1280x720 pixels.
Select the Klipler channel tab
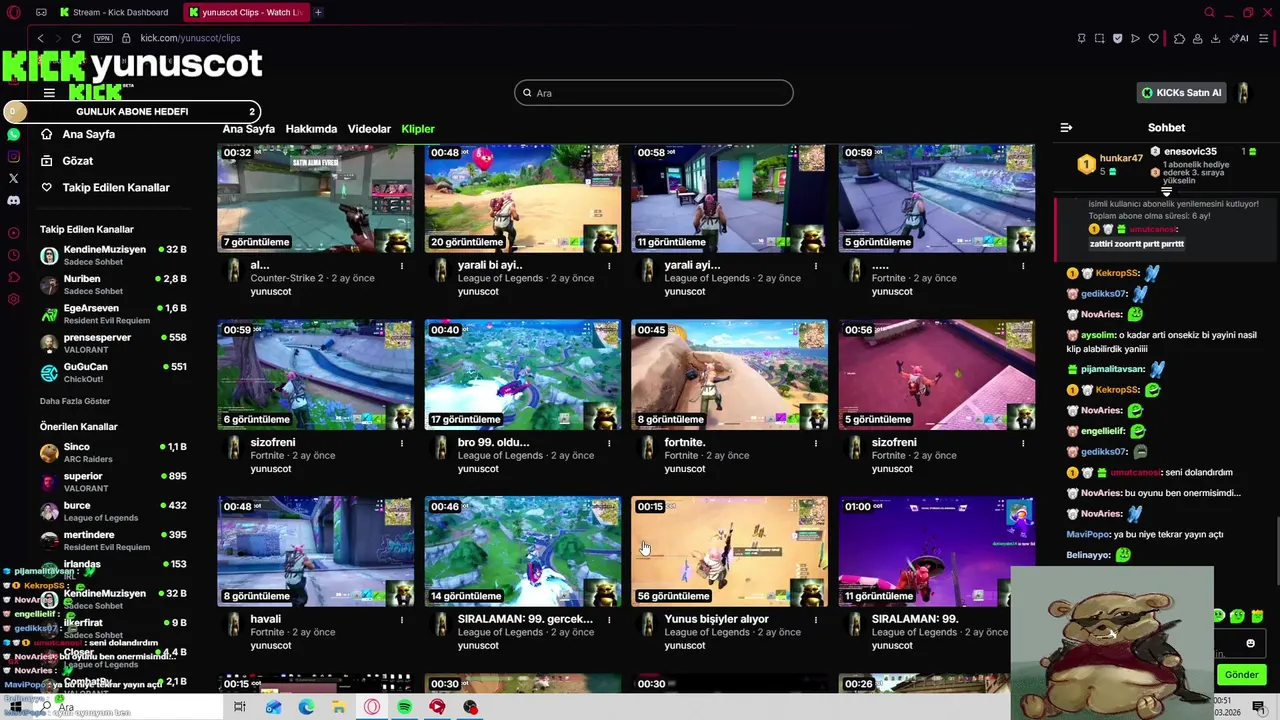[418, 129]
